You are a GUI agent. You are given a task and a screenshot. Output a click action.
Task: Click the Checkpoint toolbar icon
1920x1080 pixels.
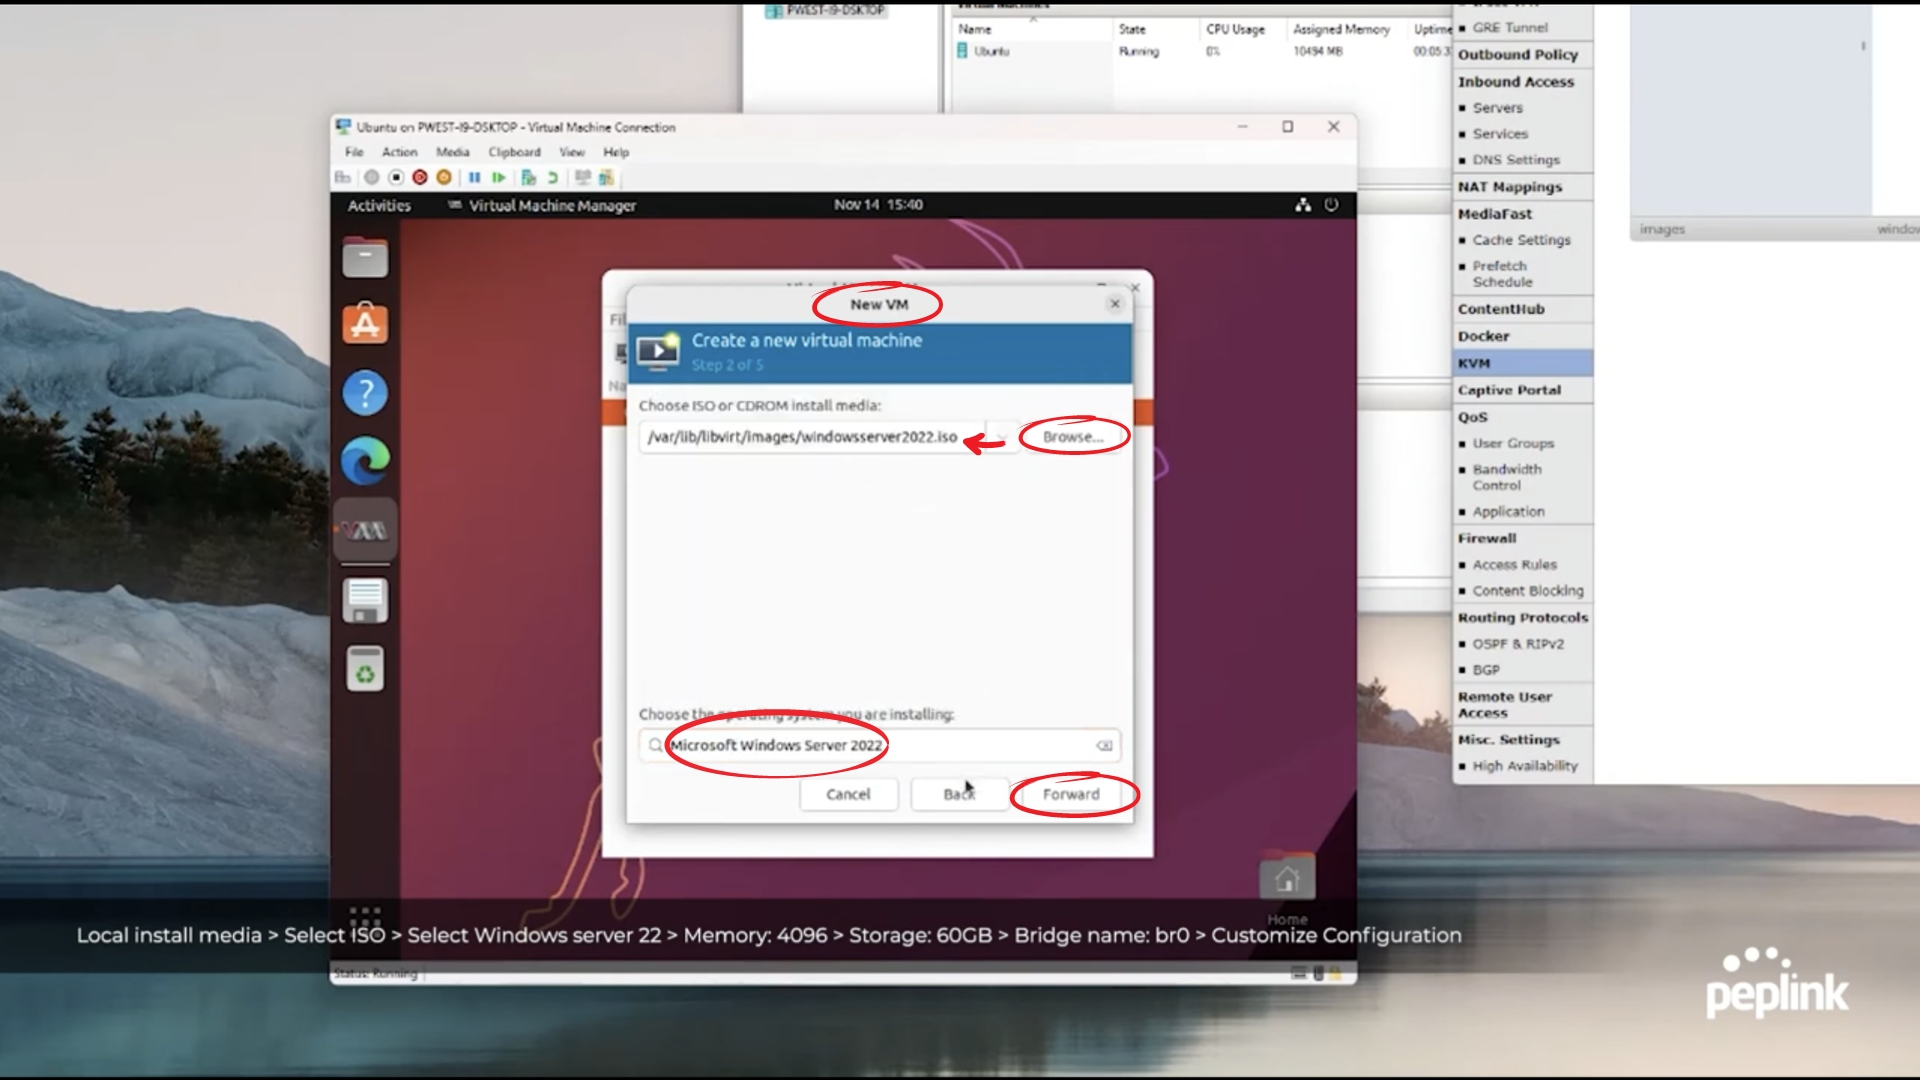point(528,178)
